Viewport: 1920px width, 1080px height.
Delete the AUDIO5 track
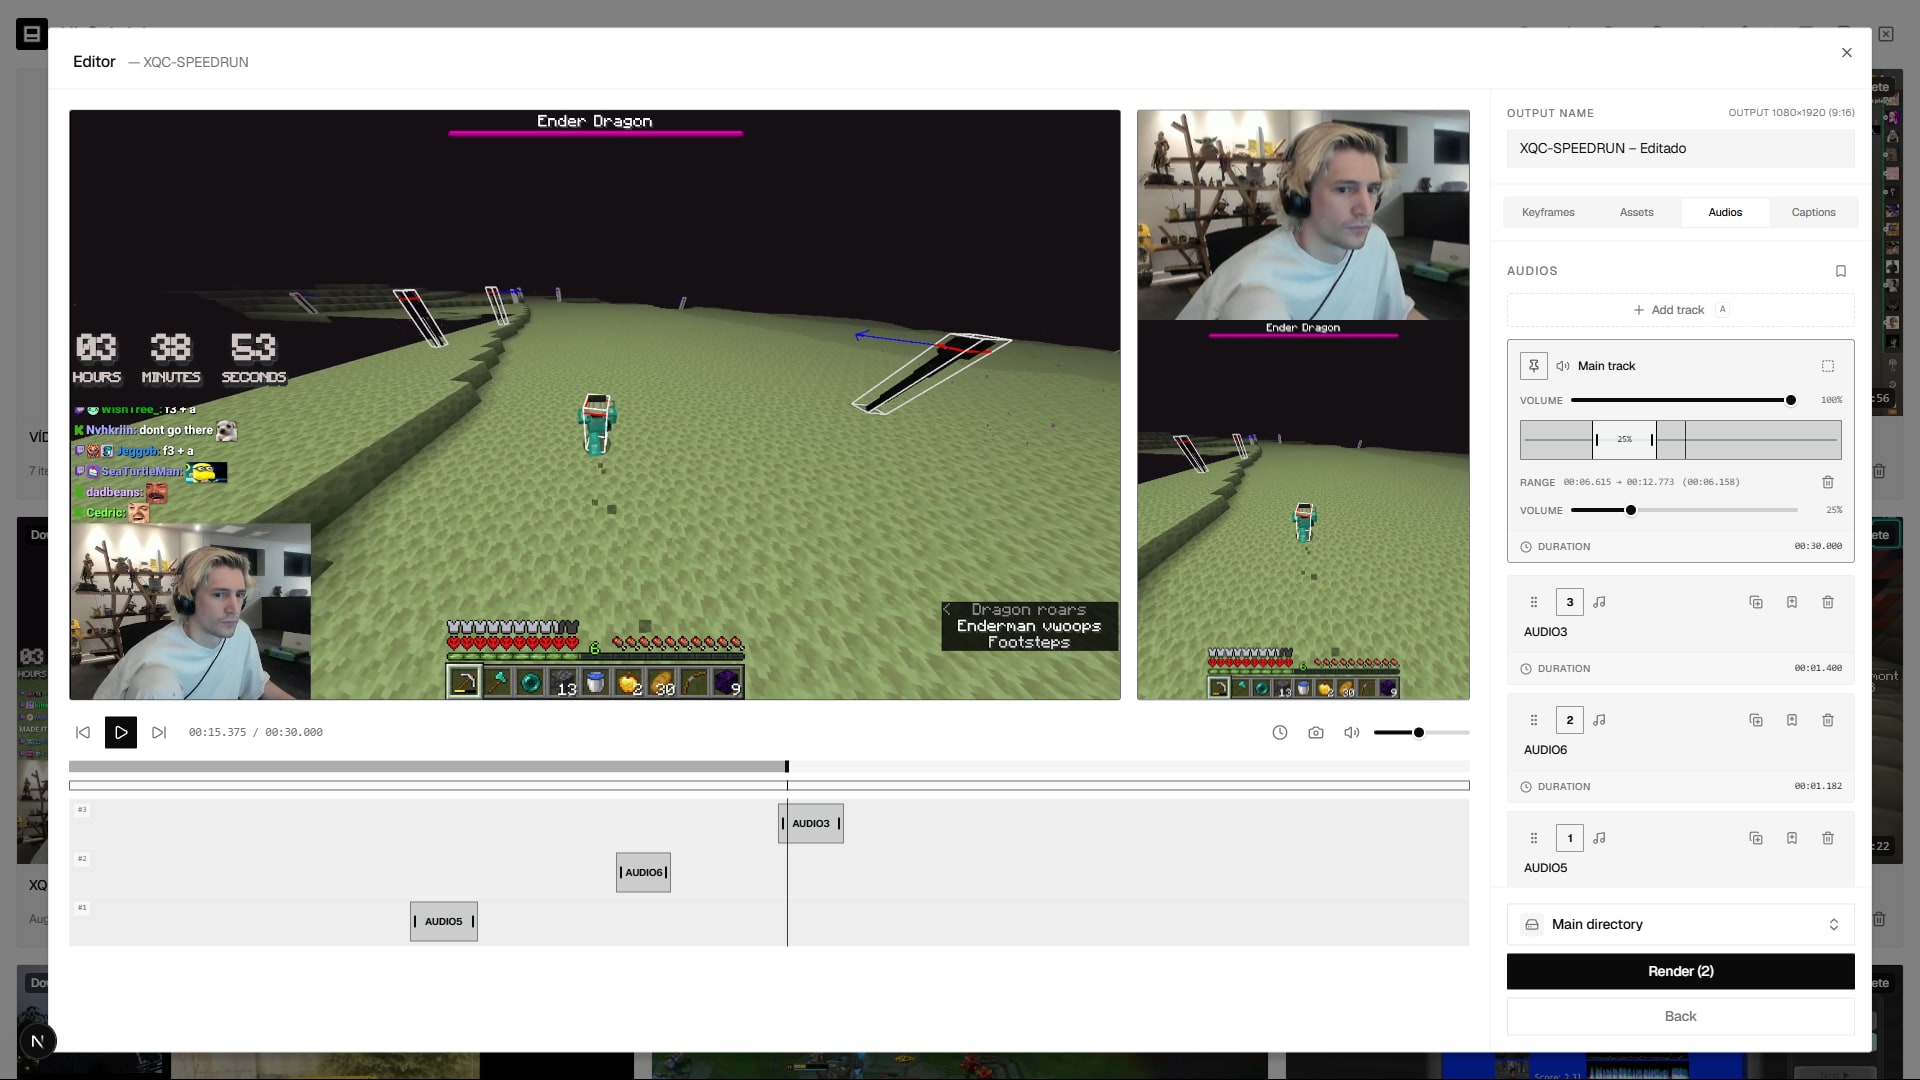[1828, 838]
